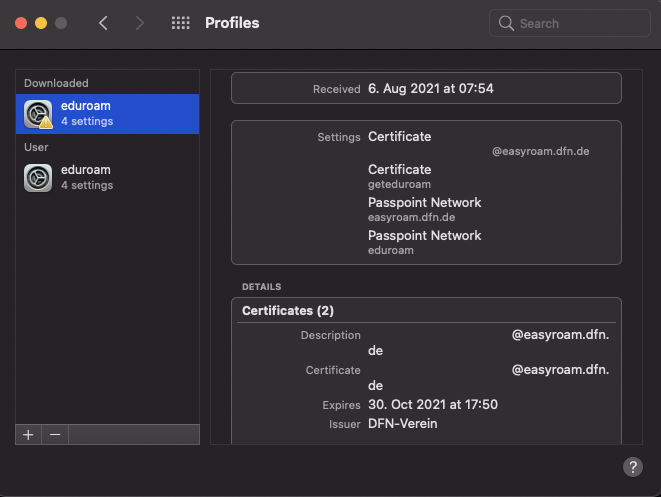
Task: Click the issuer value DFN-Verein
Action: (x=403, y=424)
